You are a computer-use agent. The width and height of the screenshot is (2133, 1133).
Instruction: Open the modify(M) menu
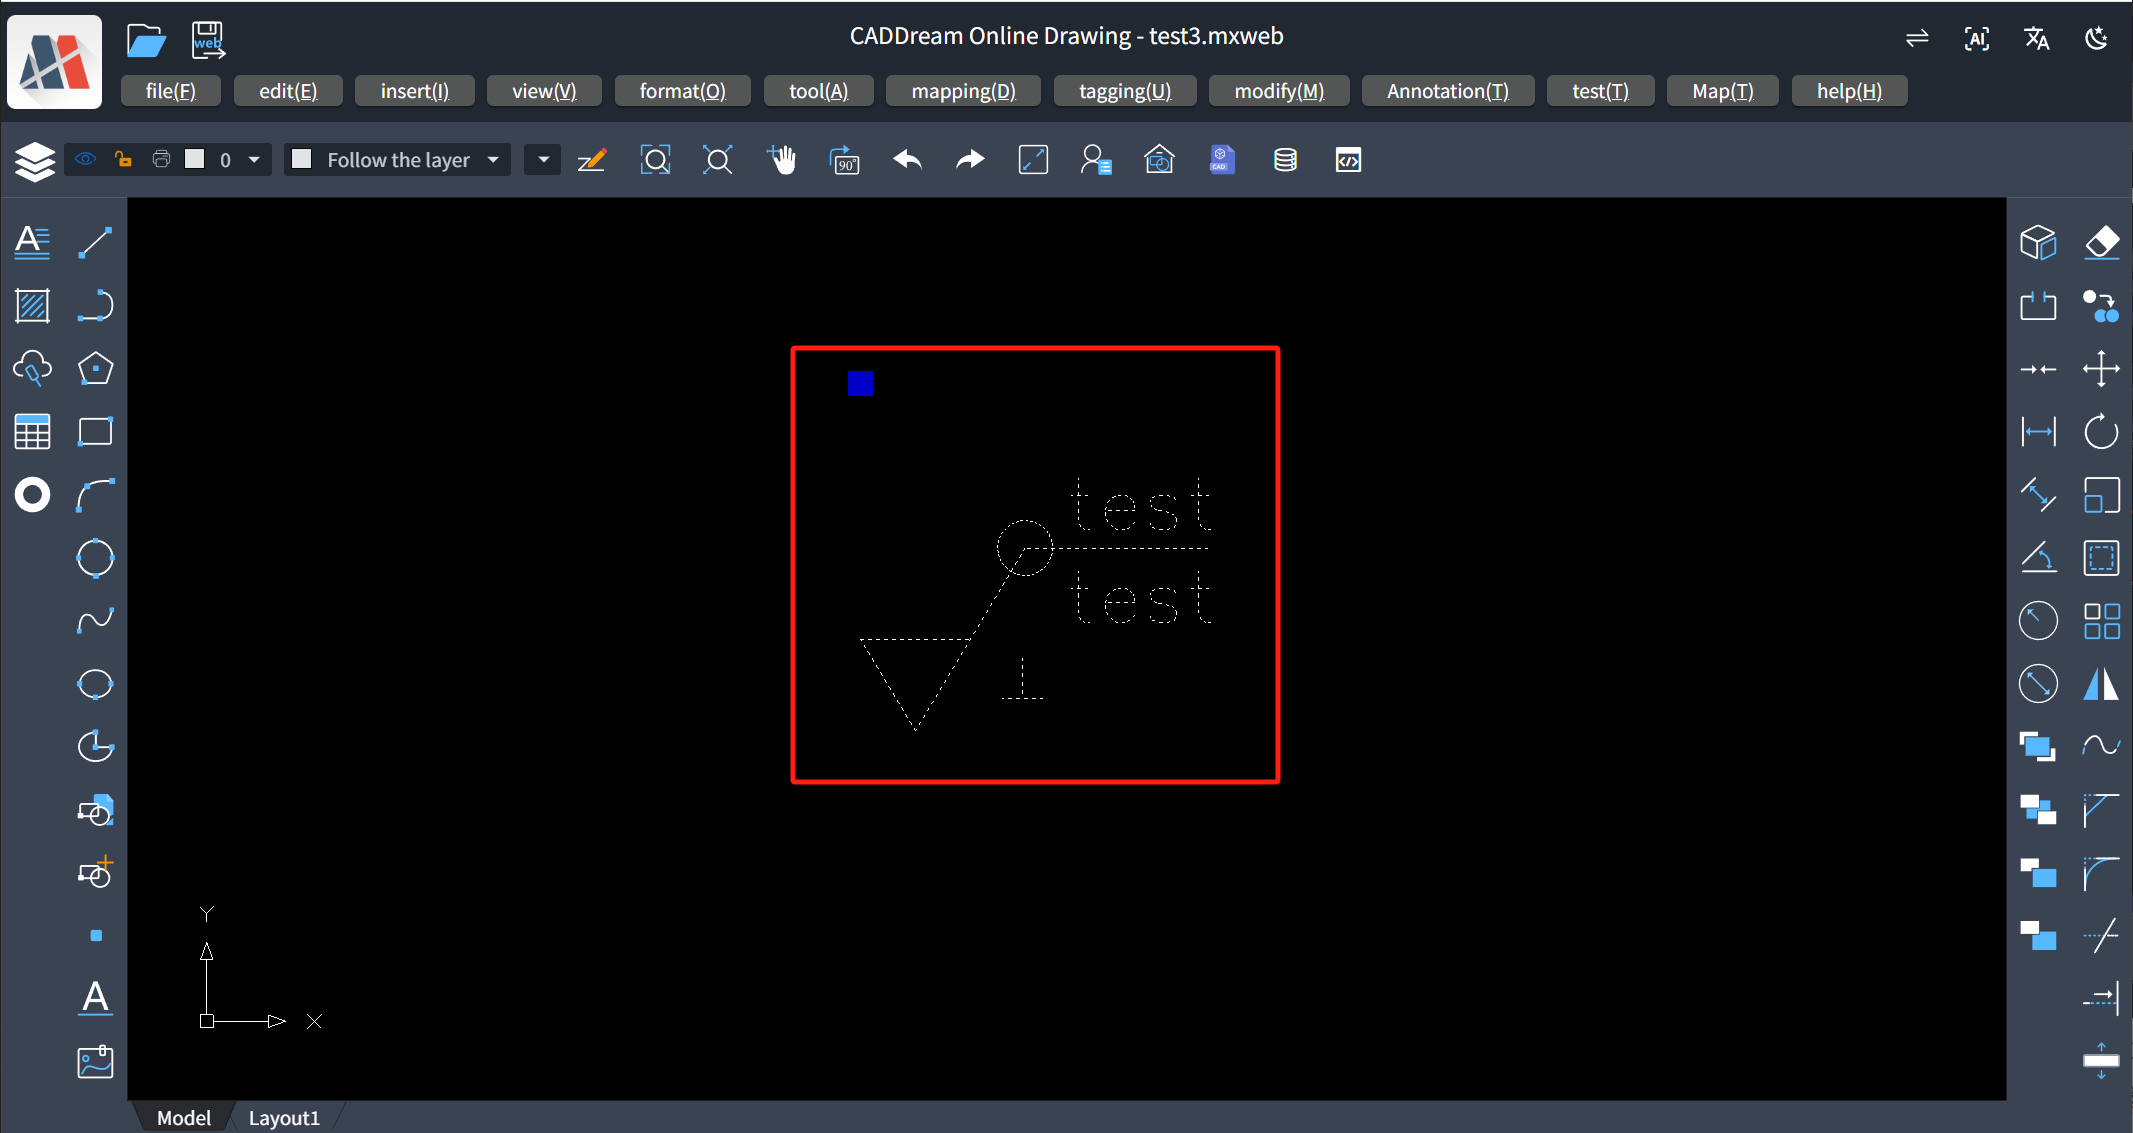pos(1278,91)
